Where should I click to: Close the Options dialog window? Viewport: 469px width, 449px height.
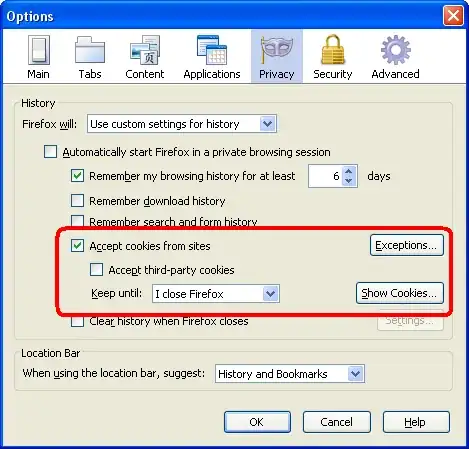point(453,15)
